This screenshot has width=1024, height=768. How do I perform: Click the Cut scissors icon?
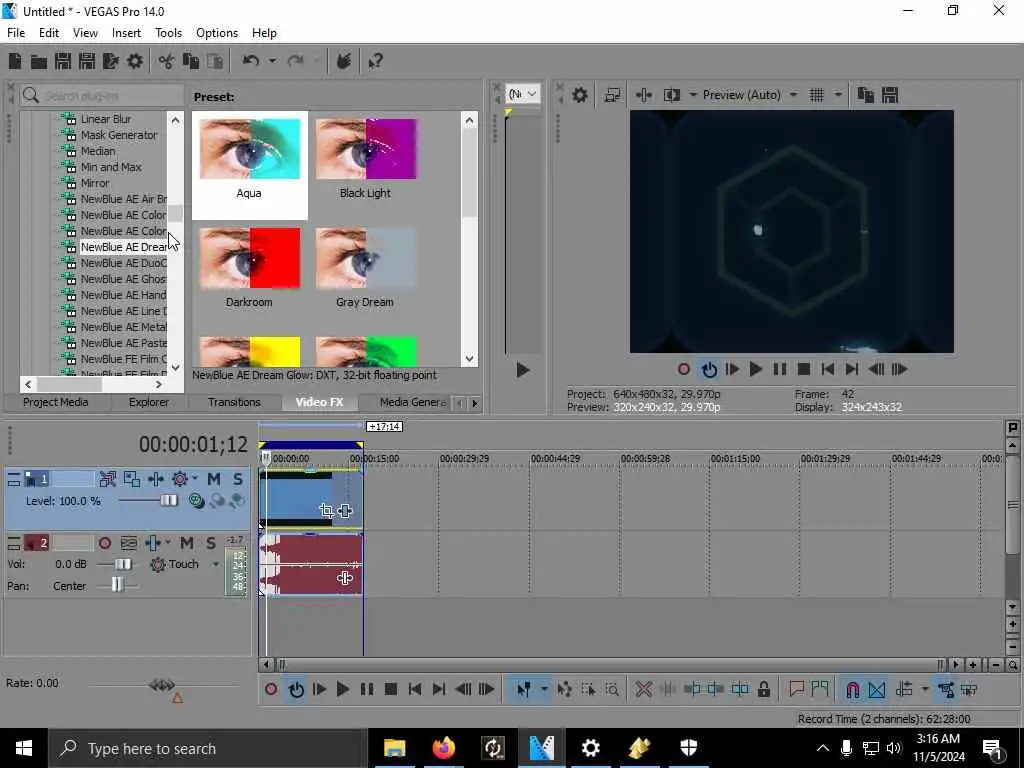167,61
